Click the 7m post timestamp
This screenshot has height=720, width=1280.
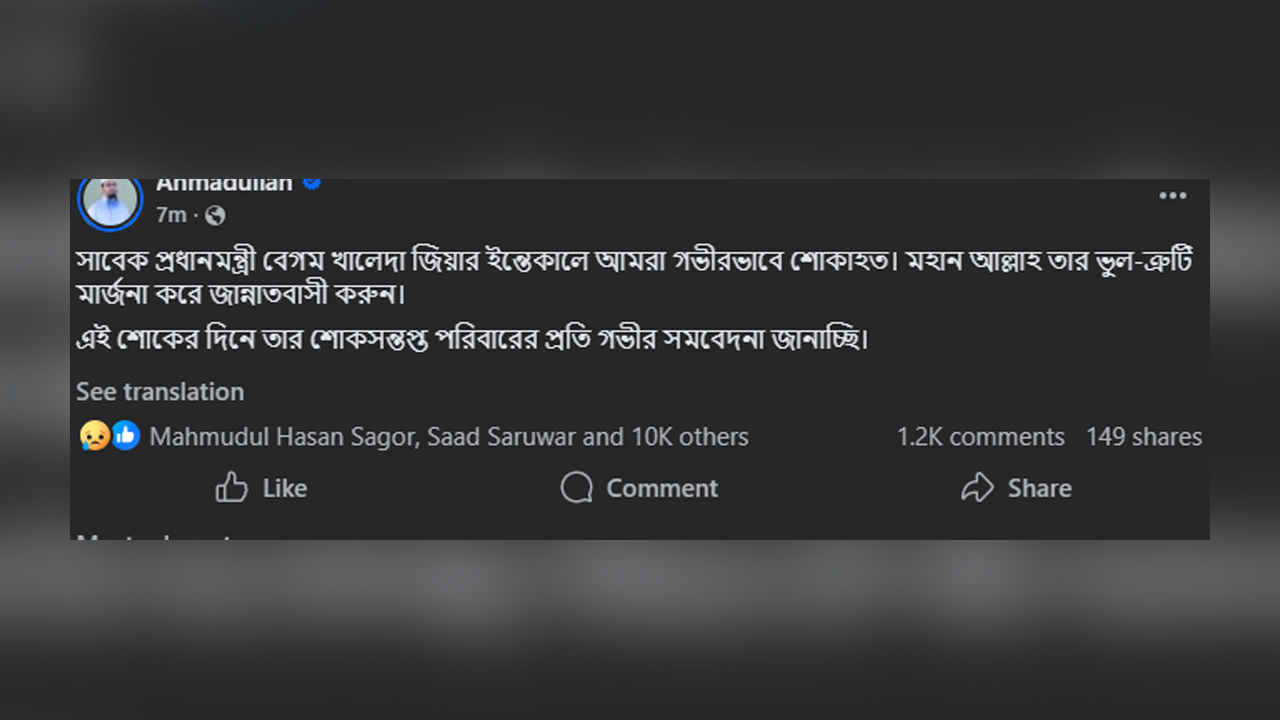point(171,215)
